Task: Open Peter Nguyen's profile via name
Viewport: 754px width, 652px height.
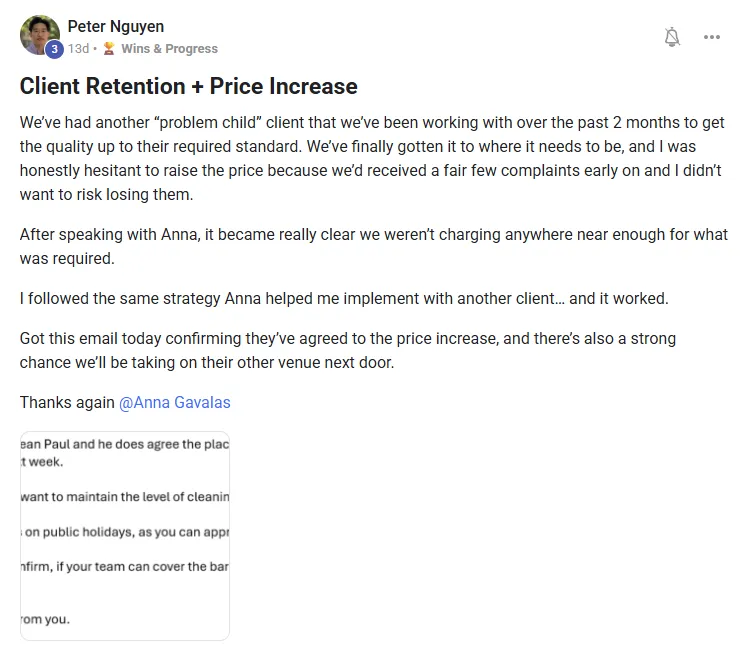Action: pyautogui.click(x=115, y=26)
